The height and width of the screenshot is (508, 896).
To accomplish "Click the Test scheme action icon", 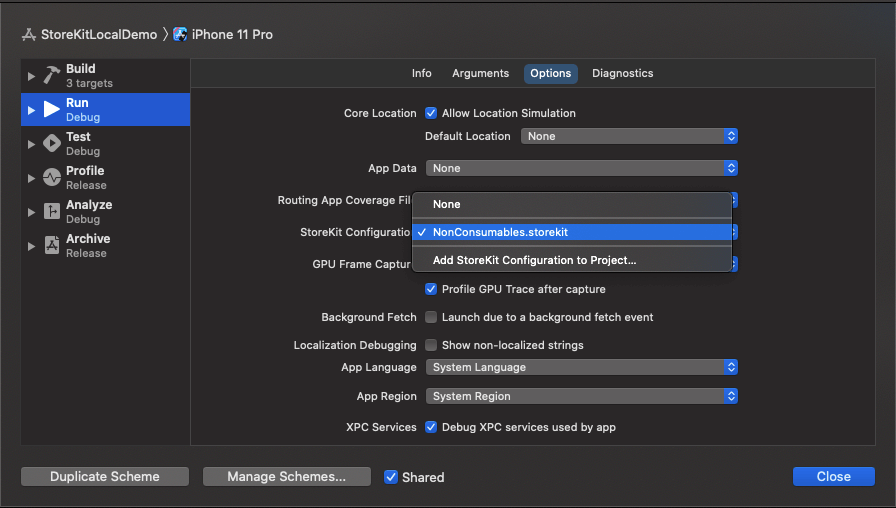I will [52, 144].
